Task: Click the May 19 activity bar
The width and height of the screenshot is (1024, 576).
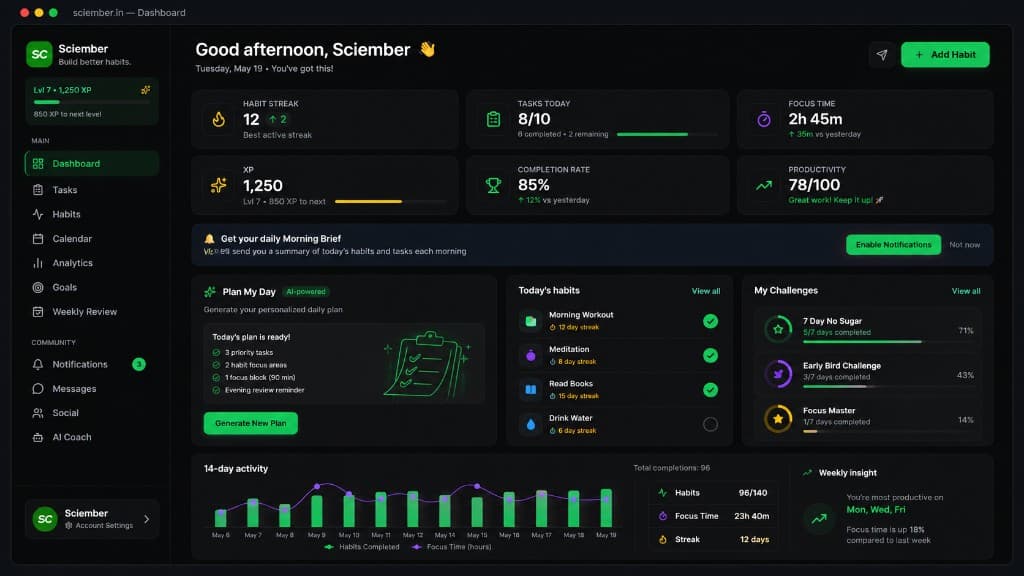Action: [x=606, y=508]
